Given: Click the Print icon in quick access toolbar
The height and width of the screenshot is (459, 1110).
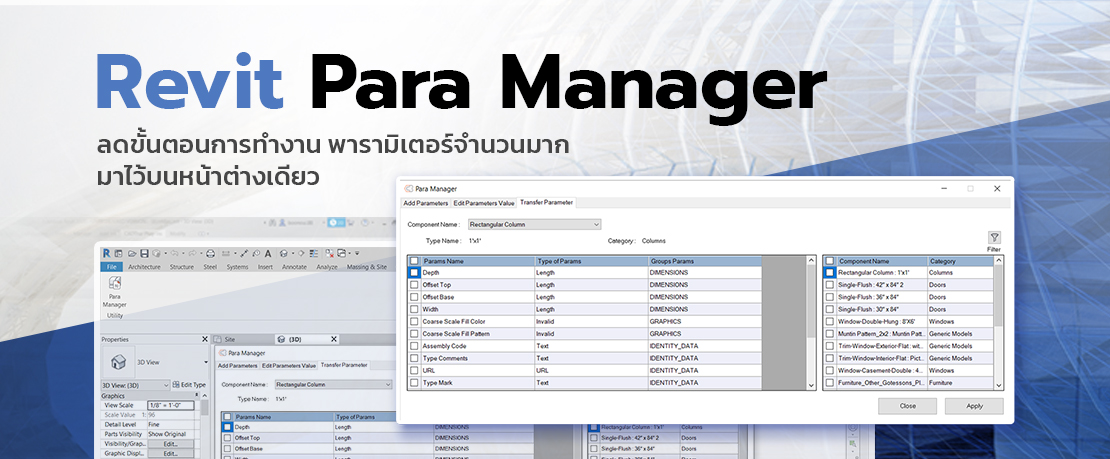Looking at the screenshot, I should pyautogui.click(x=210, y=254).
